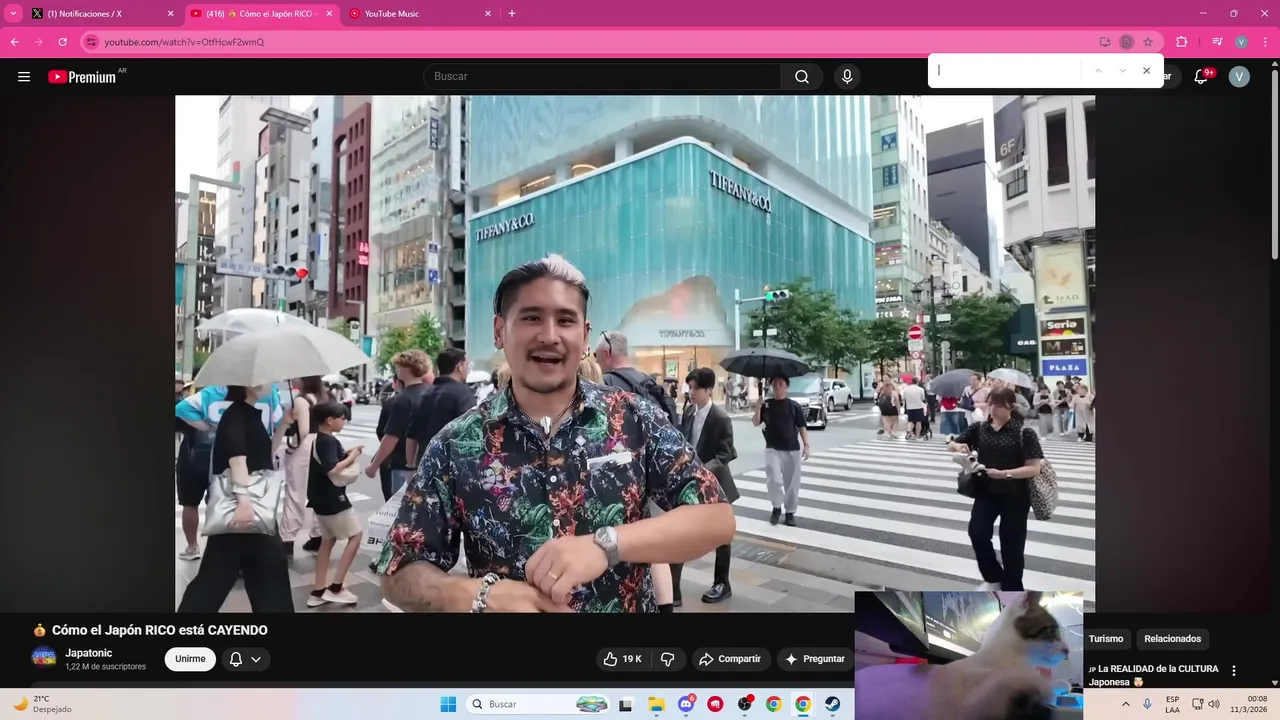The height and width of the screenshot is (720, 1280).
Task: Close the YouTube Music tab
Action: pos(488,14)
